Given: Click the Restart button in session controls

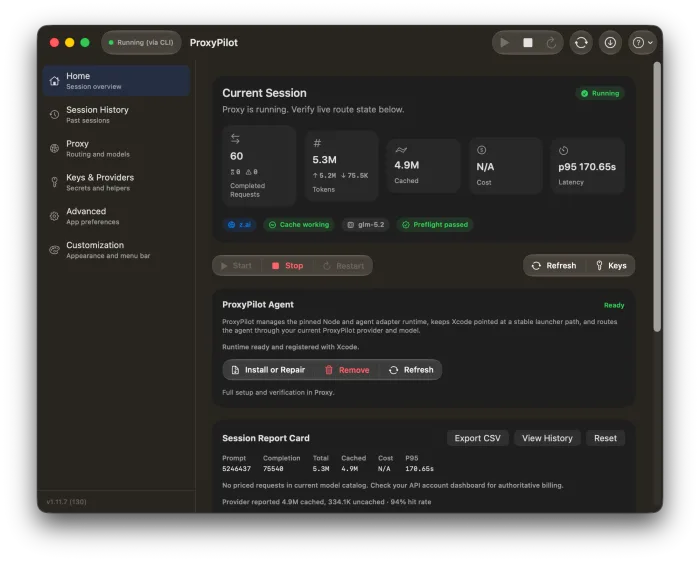Looking at the screenshot, I should (x=344, y=266).
